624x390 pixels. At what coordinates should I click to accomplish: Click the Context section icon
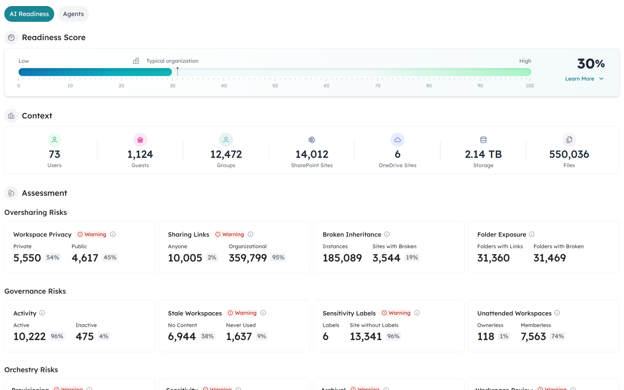coord(11,116)
